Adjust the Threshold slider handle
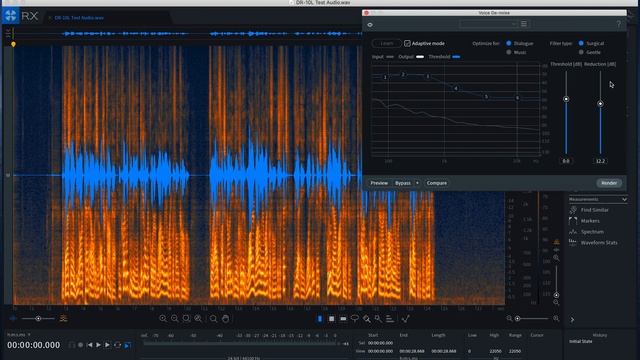The image size is (640, 360). click(x=566, y=99)
